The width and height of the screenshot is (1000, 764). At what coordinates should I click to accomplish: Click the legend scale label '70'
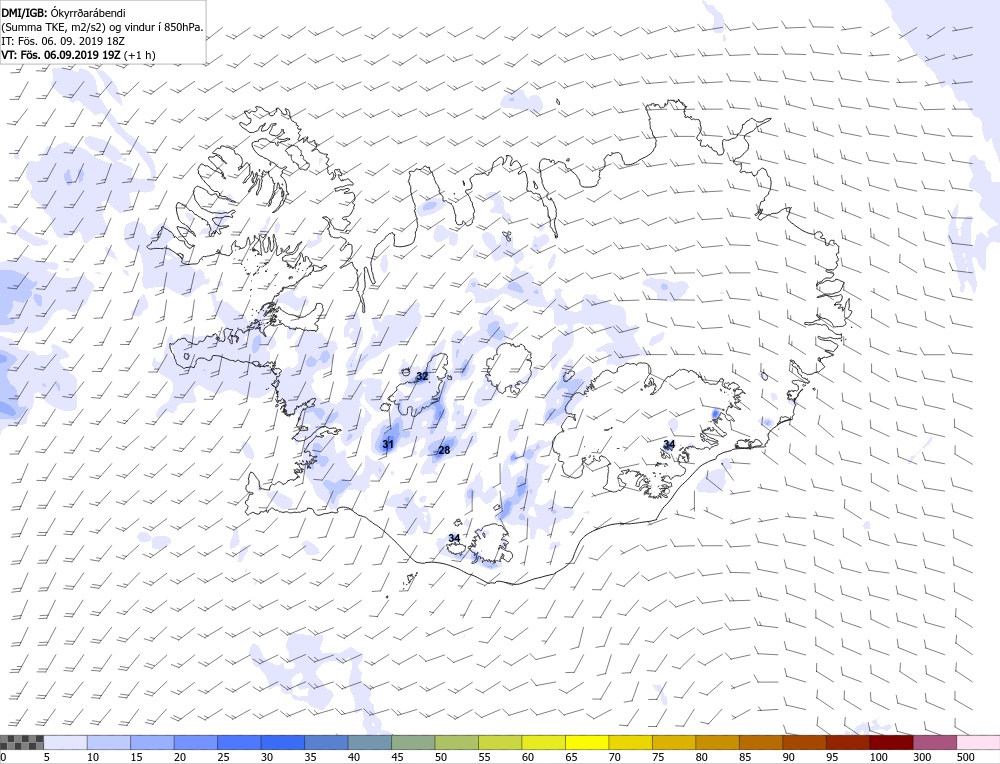[x=614, y=757]
